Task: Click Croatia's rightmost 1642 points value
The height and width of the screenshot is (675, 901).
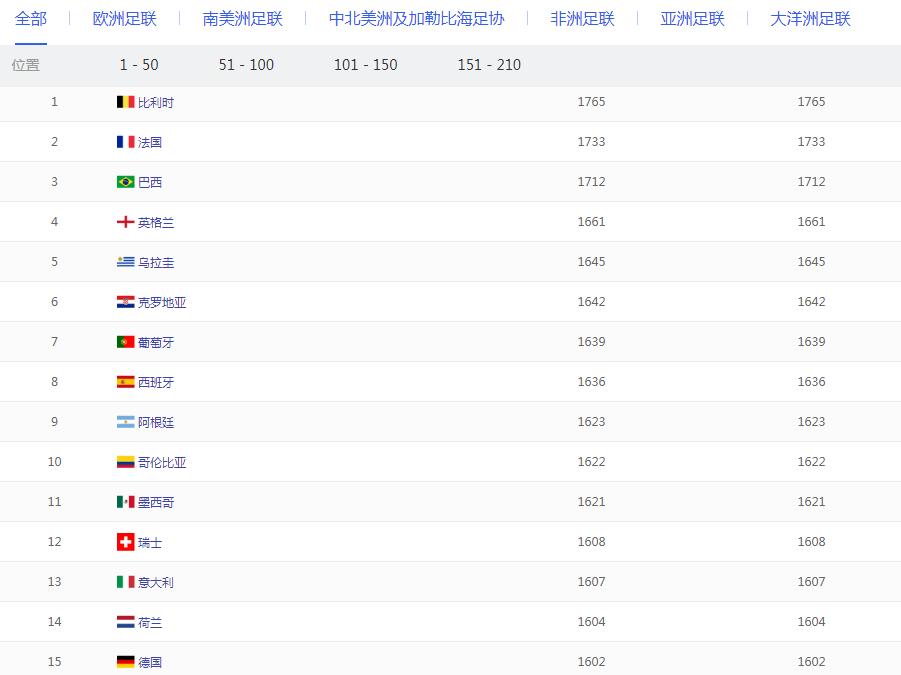Action: (x=811, y=302)
